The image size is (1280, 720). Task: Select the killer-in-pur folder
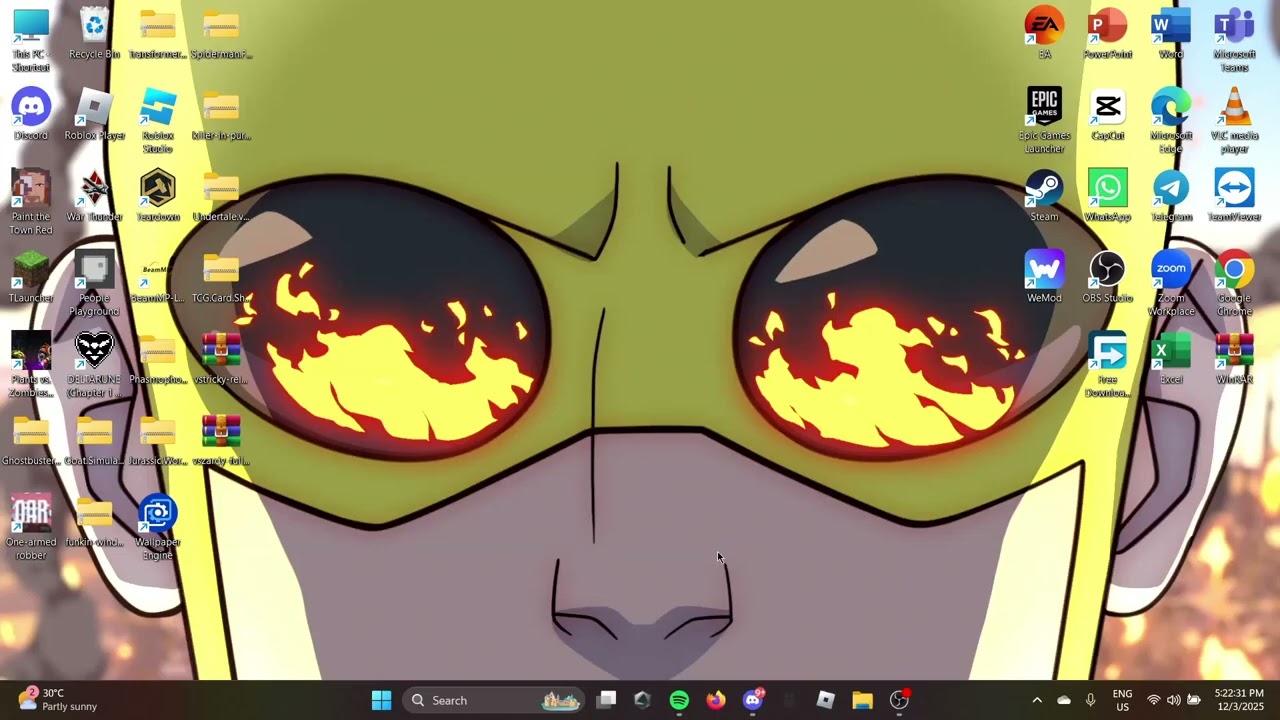pyautogui.click(x=221, y=115)
